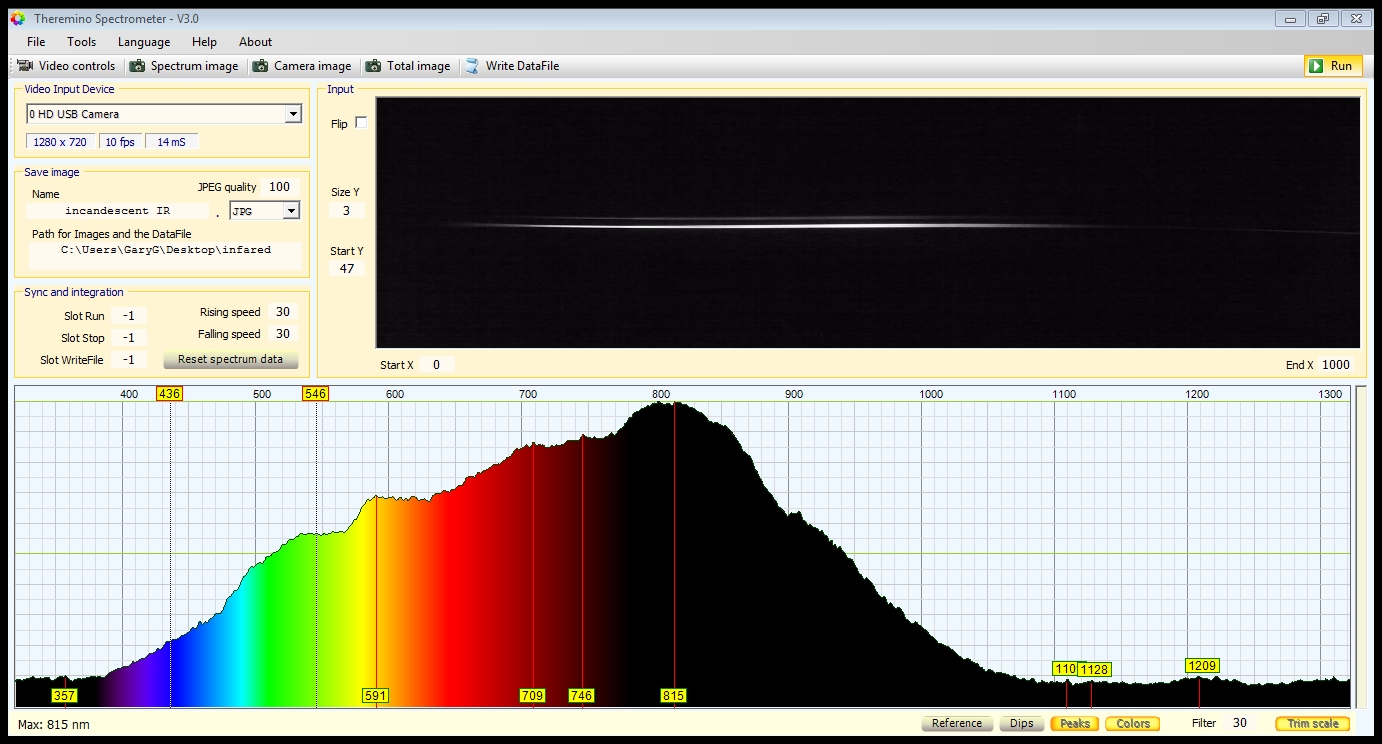Open the Language menu
1382x744 pixels.
pyautogui.click(x=144, y=42)
